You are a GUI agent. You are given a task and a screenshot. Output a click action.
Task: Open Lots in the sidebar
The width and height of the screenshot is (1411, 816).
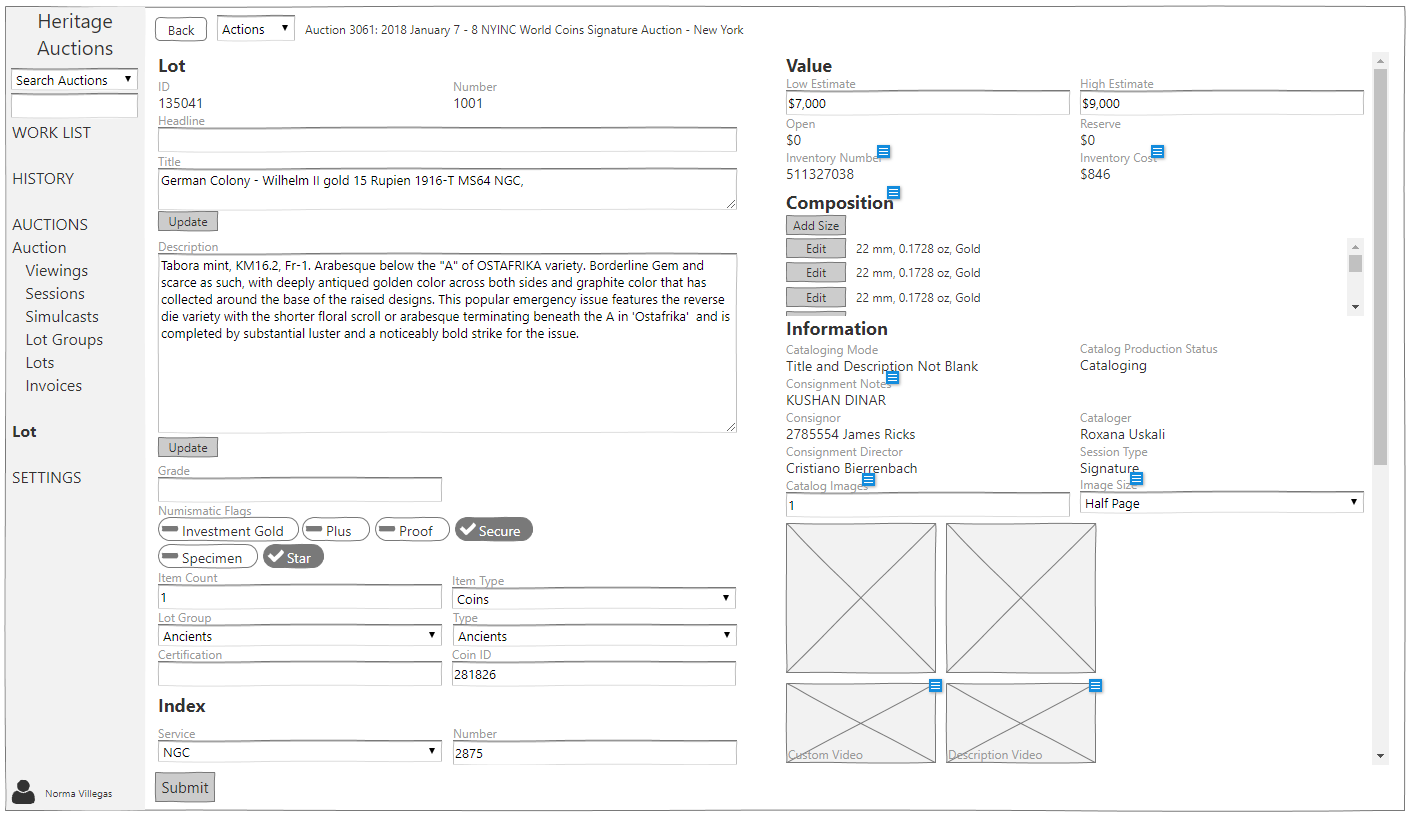40,363
